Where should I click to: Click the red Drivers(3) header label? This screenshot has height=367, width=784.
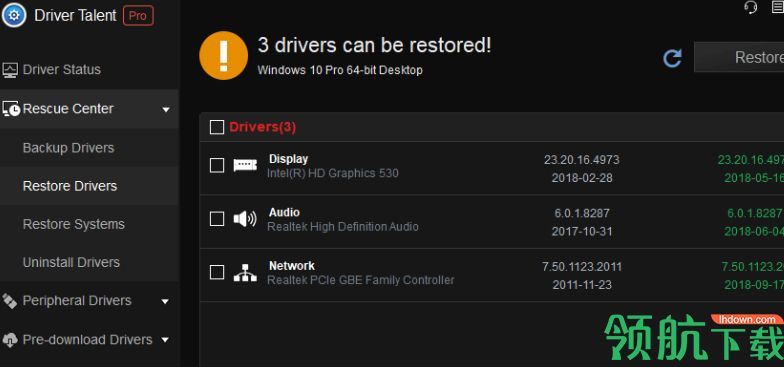(262, 128)
